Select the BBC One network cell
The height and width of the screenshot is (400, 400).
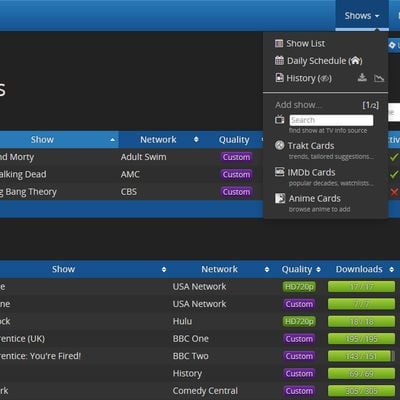tap(191, 339)
